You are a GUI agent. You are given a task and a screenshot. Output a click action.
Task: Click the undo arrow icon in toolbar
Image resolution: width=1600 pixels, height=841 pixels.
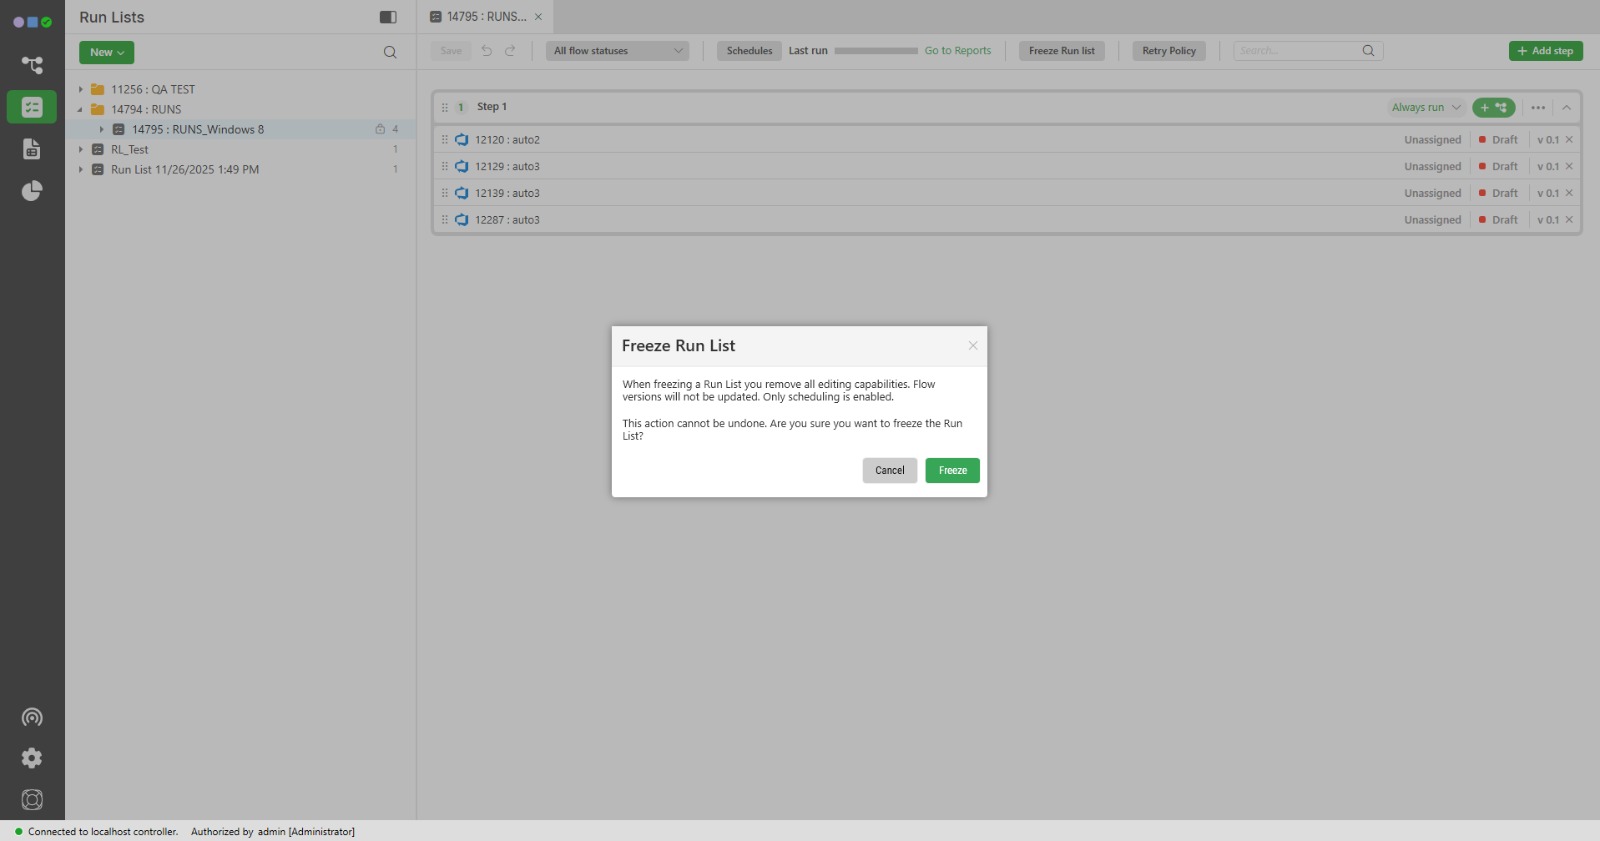click(x=487, y=51)
